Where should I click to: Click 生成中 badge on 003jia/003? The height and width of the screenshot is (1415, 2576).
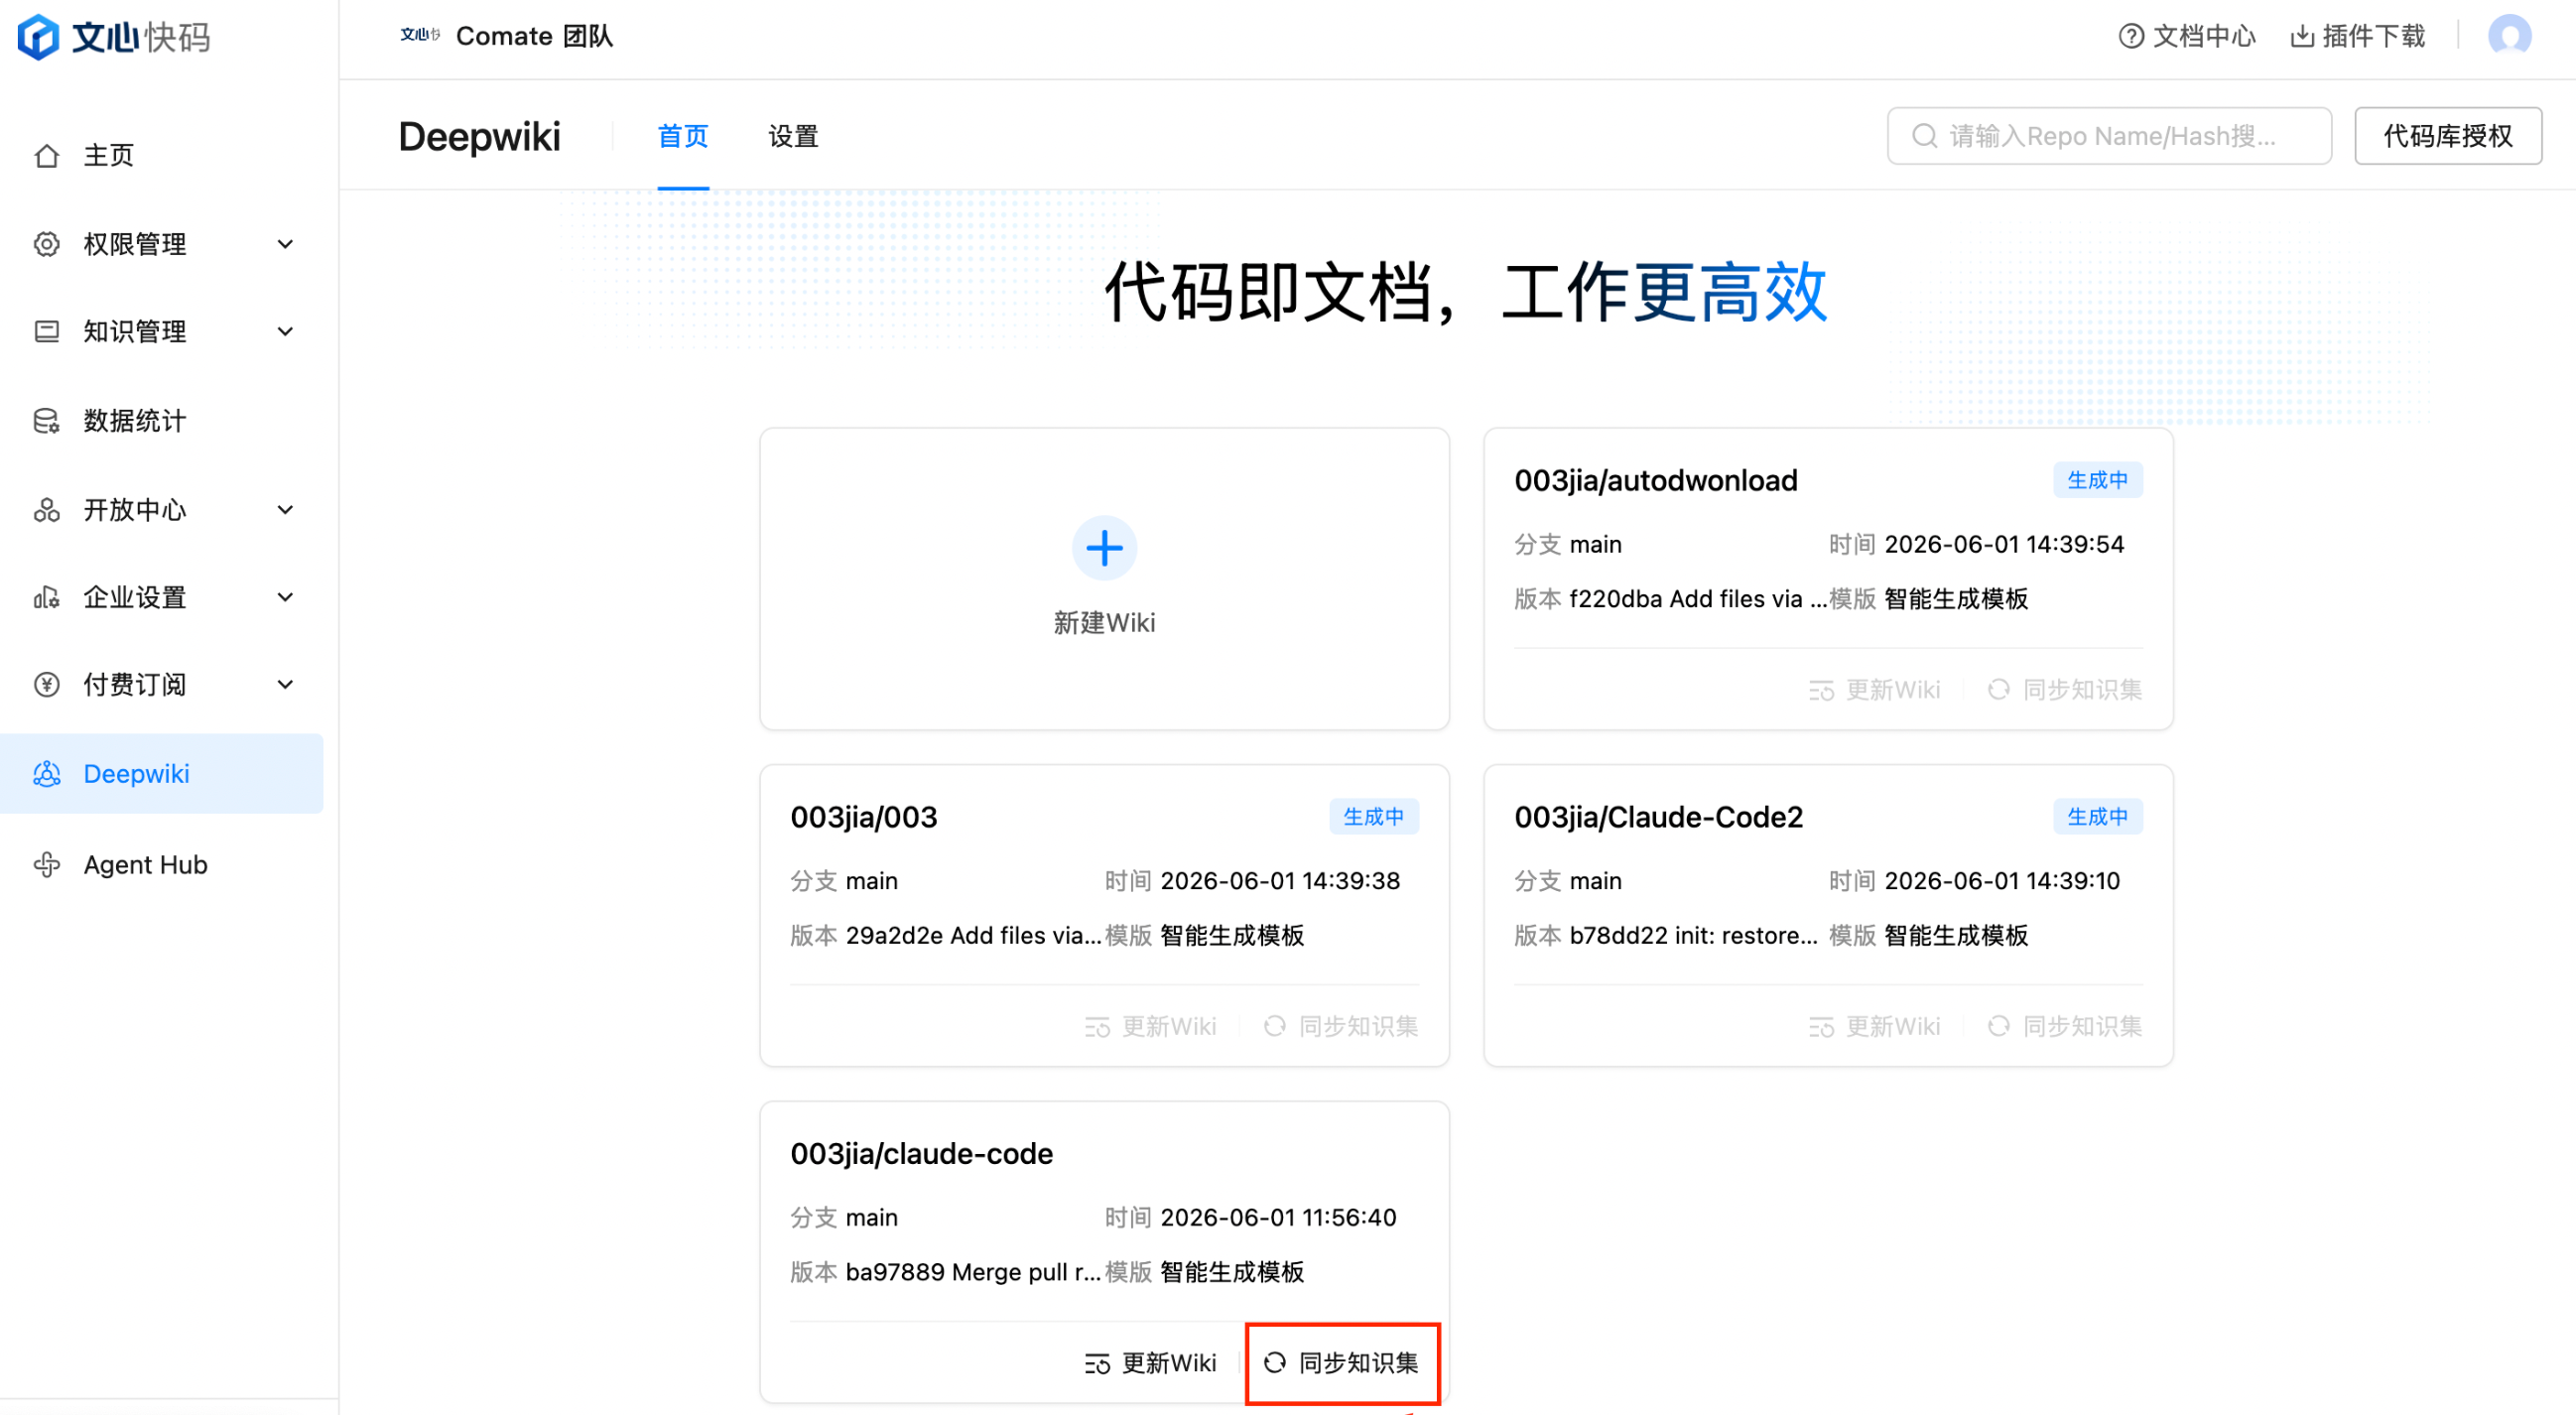(1374, 818)
